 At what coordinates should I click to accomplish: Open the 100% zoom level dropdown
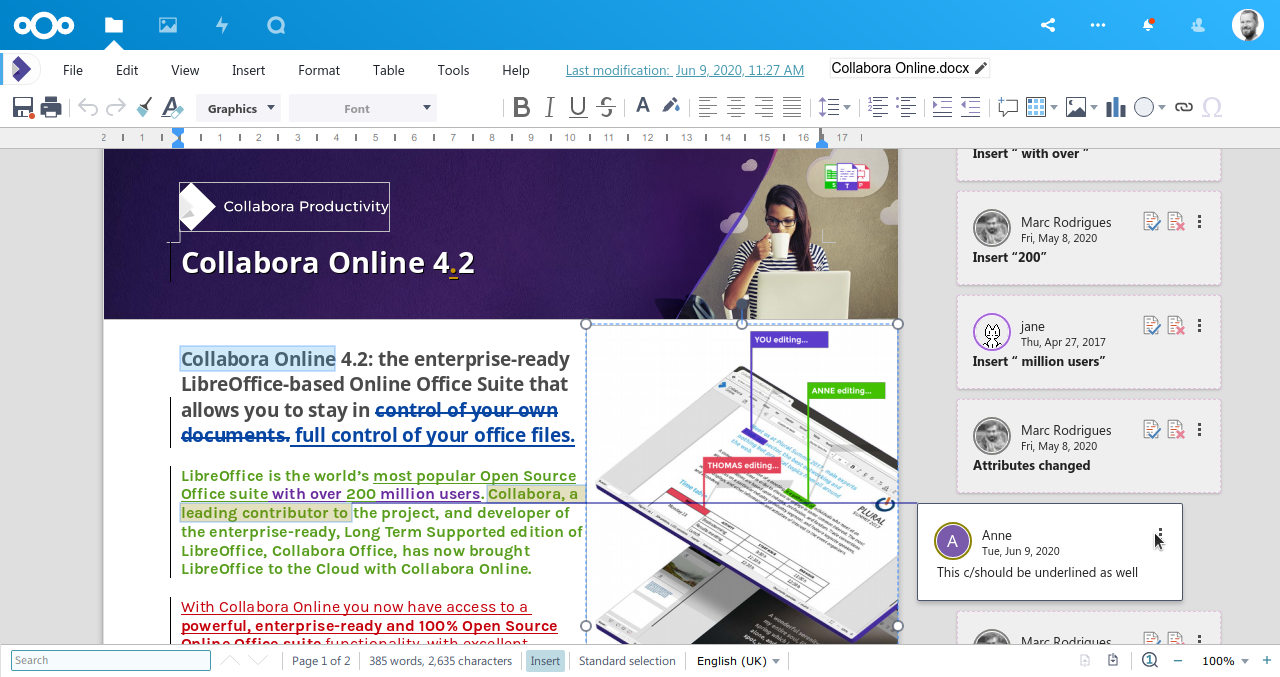[1225, 661]
